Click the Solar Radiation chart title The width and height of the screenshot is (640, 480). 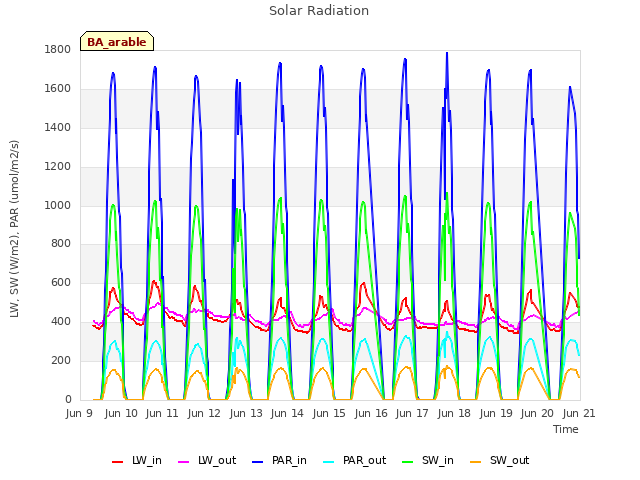tap(319, 11)
